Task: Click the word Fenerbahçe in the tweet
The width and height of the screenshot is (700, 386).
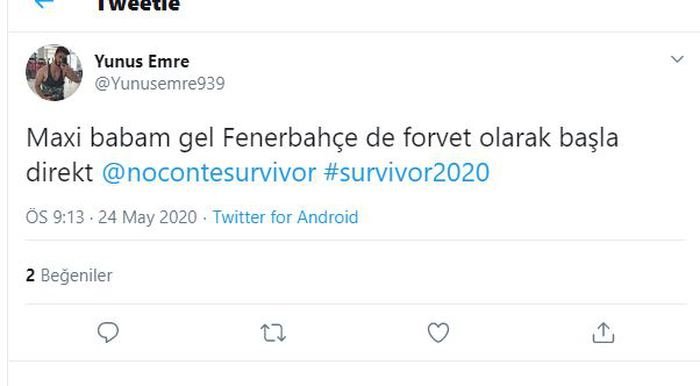Action: (290, 138)
